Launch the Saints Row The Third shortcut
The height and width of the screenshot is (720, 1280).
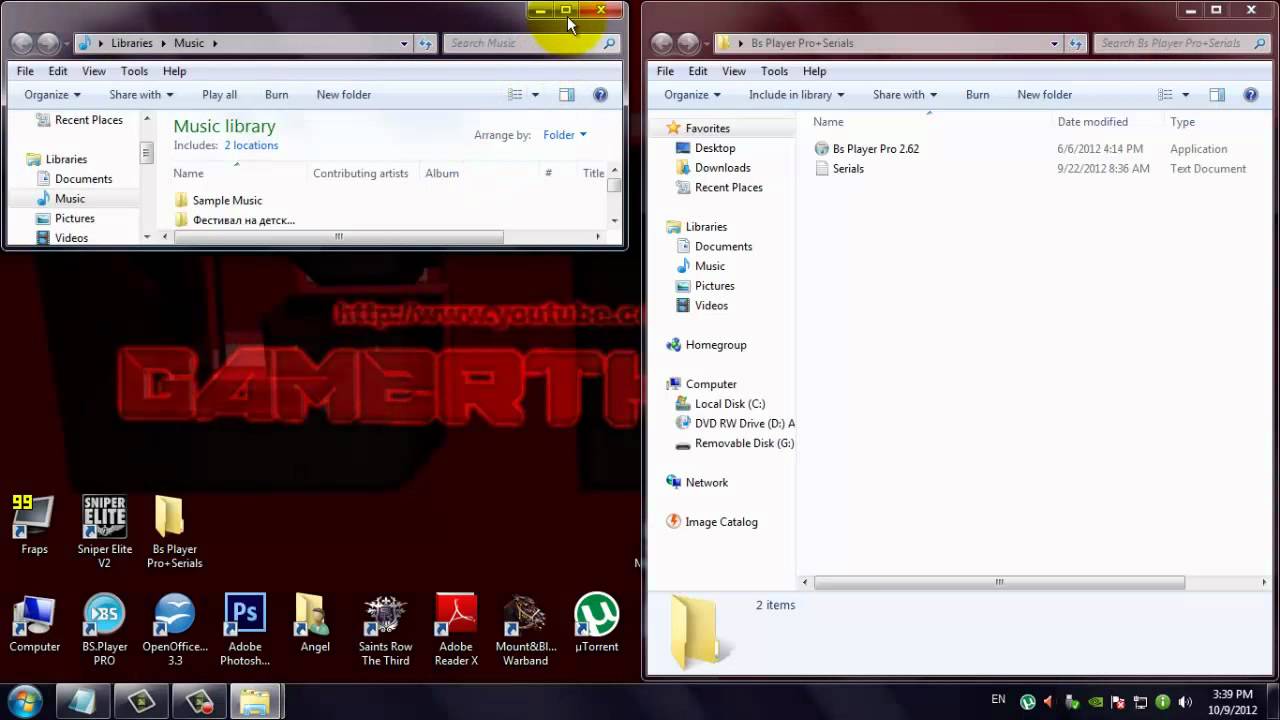(385, 630)
